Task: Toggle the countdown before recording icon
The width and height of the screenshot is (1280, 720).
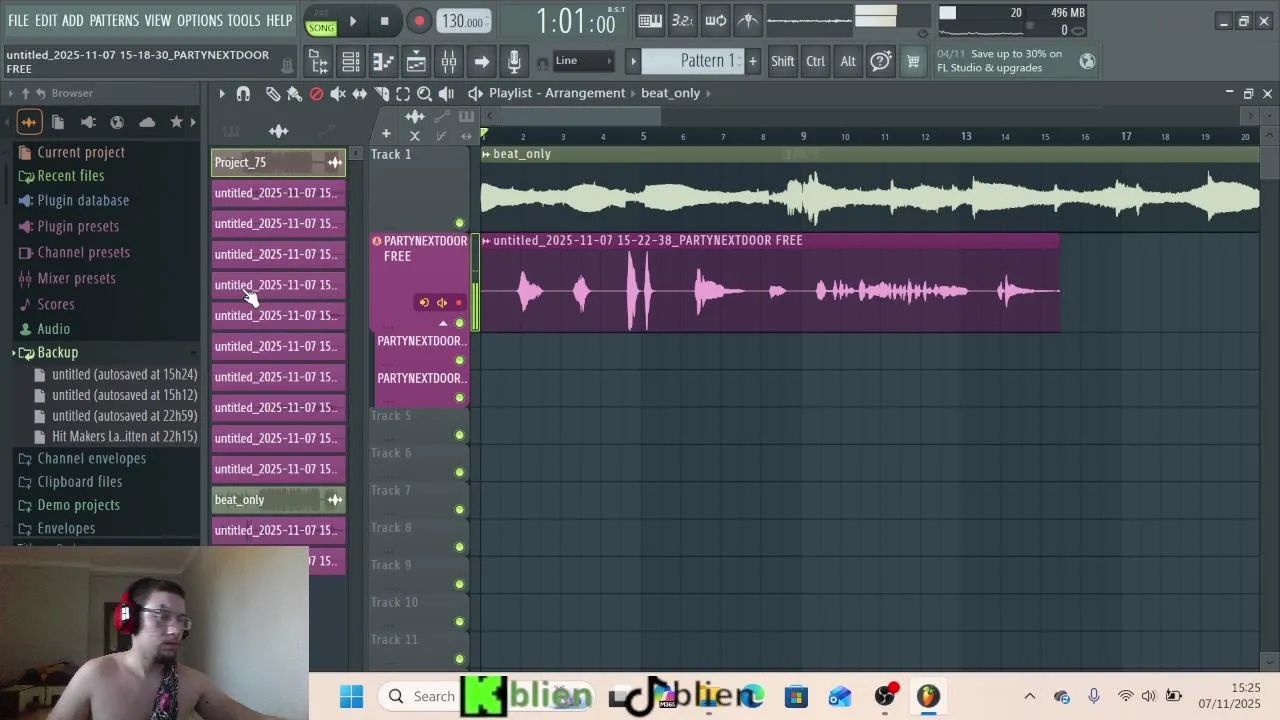Action: click(682, 20)
